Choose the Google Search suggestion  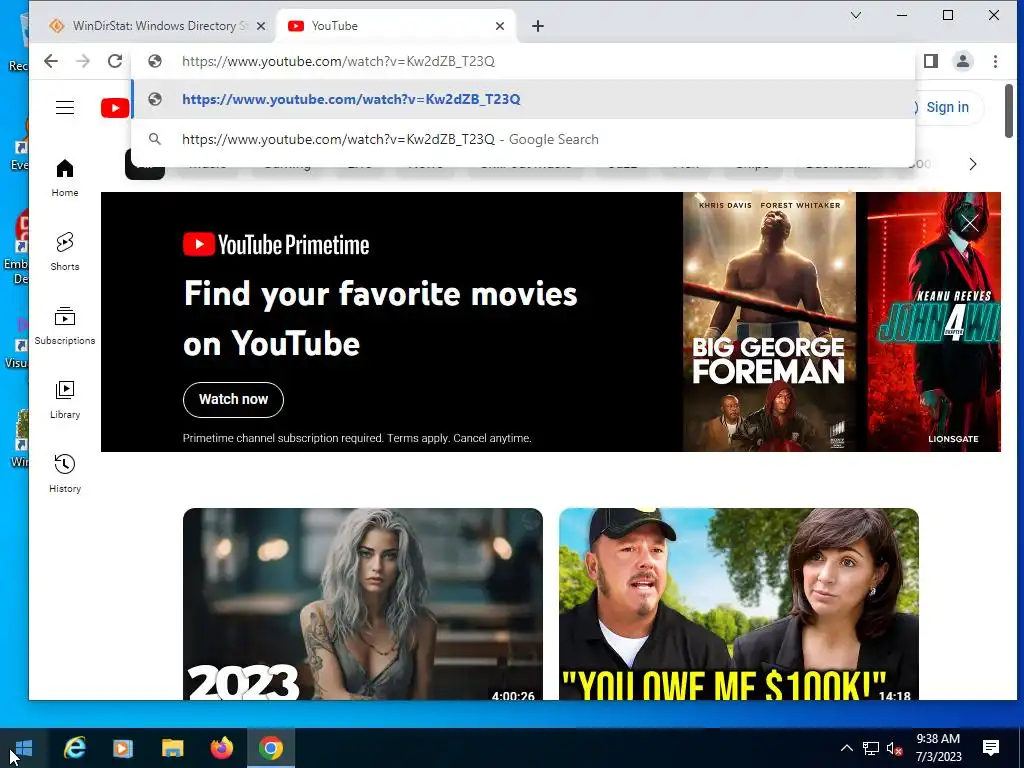point(522,139)
